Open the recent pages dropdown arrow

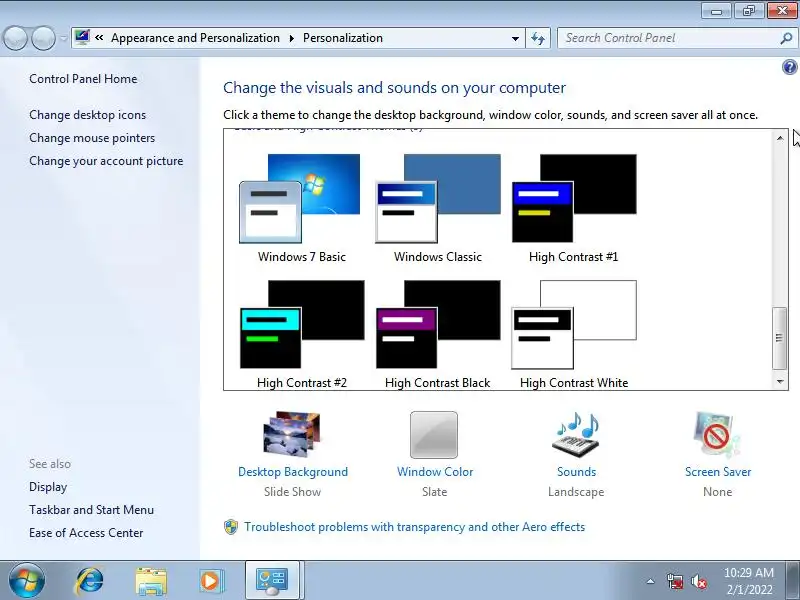pos(63,38)
